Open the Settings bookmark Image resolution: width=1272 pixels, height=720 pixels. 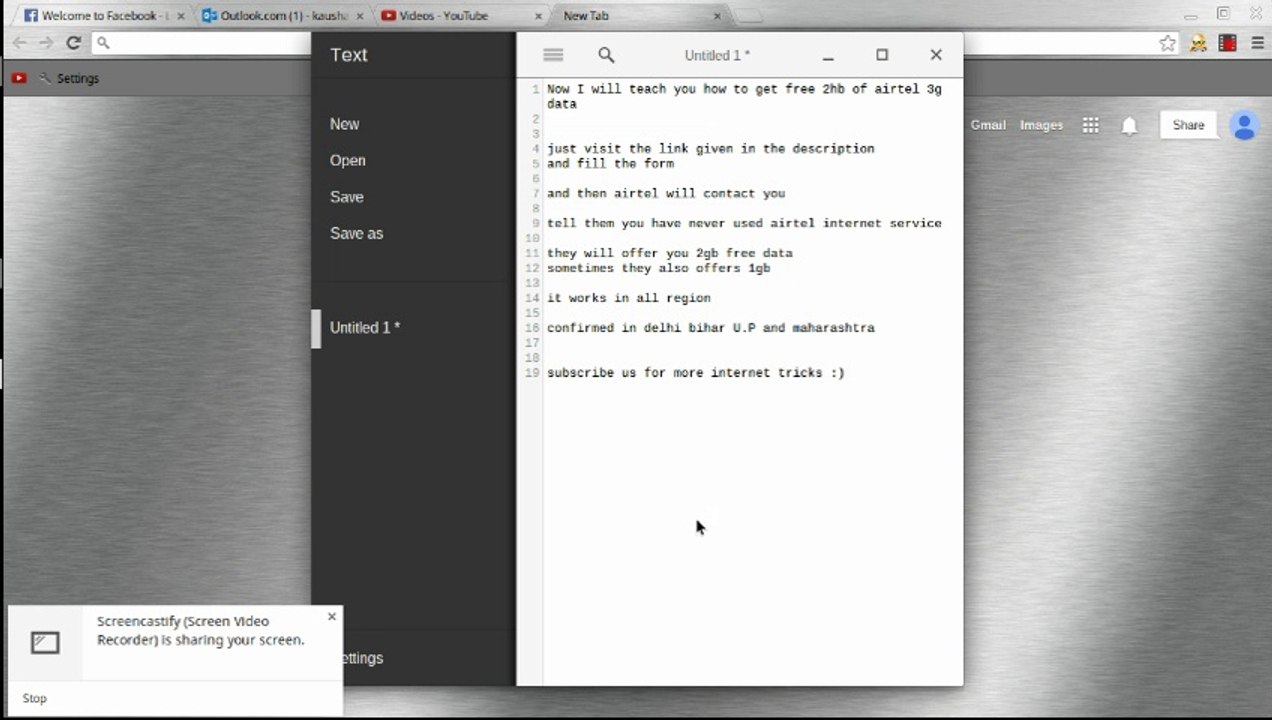pos(68,78)
